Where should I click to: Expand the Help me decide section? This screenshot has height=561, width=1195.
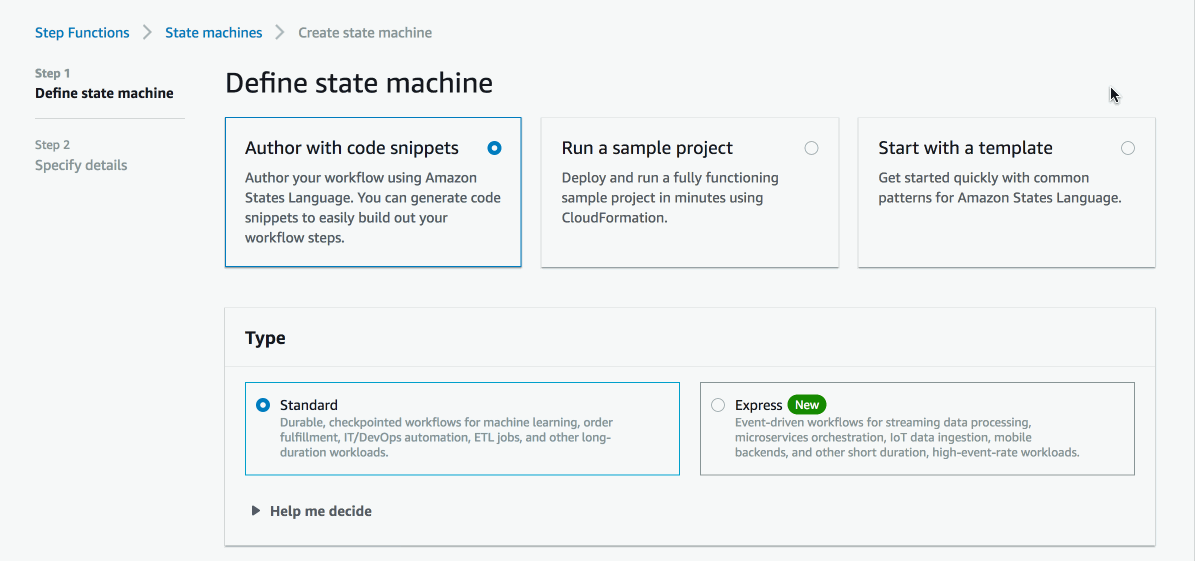point(321,511)
